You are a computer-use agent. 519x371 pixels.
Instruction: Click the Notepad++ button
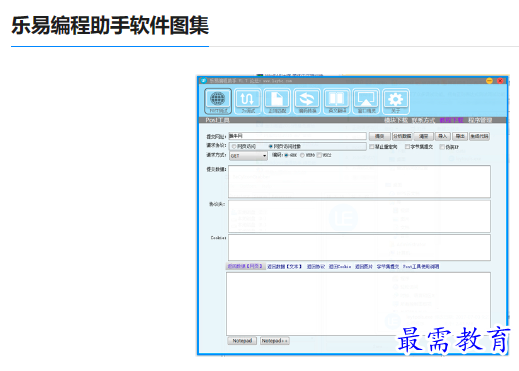[x=275, y=341]
